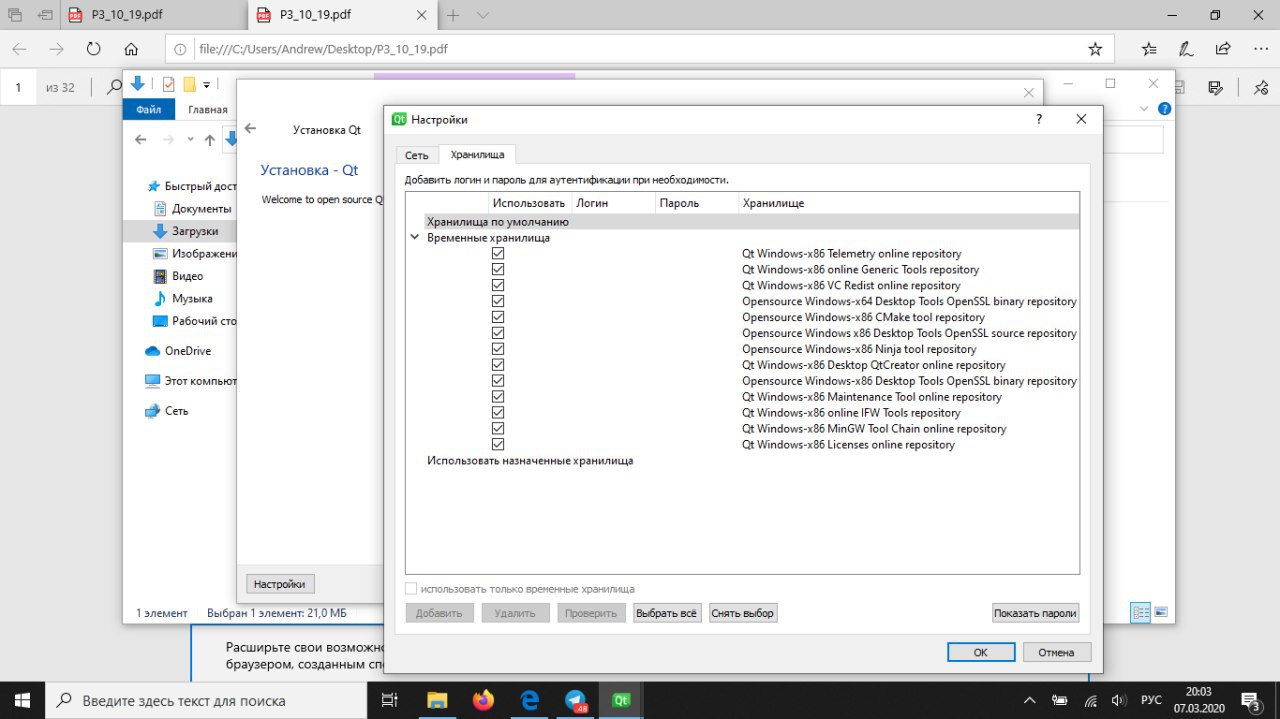The image size is (1280, 719).
Task: Switch to the first P3_10_19.pdf tab
Action: (129, 15)
